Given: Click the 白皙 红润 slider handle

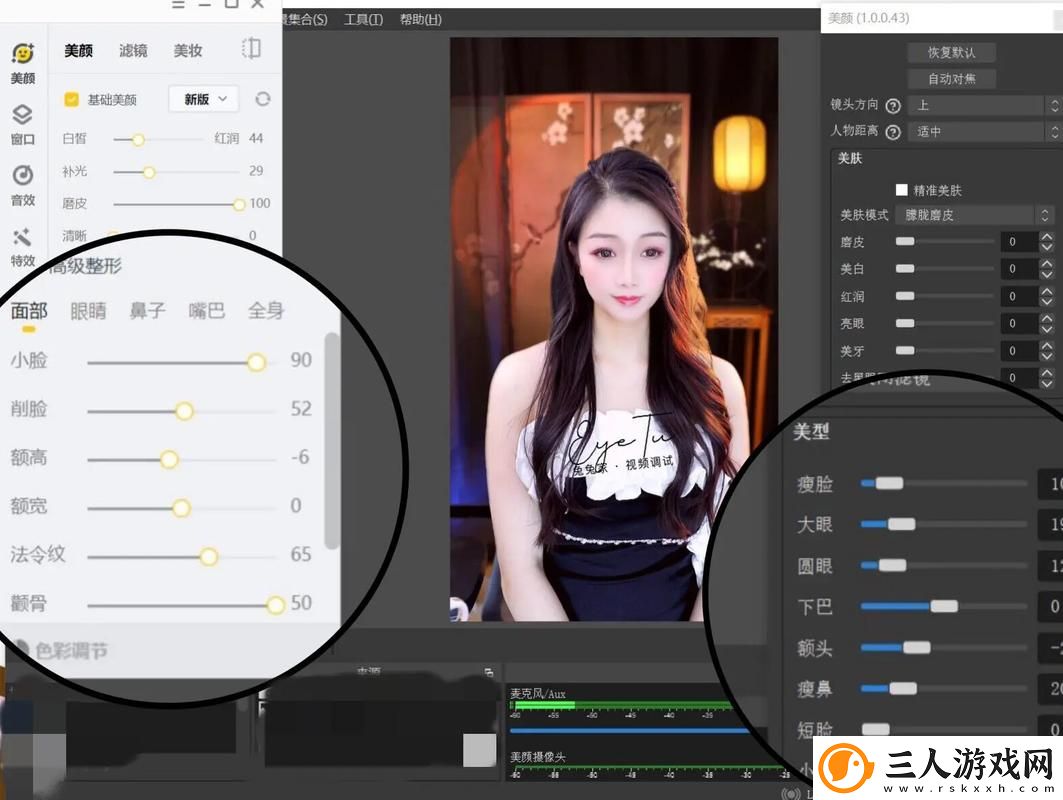Looking at the screenshot, I should click(x=138, y=140).
